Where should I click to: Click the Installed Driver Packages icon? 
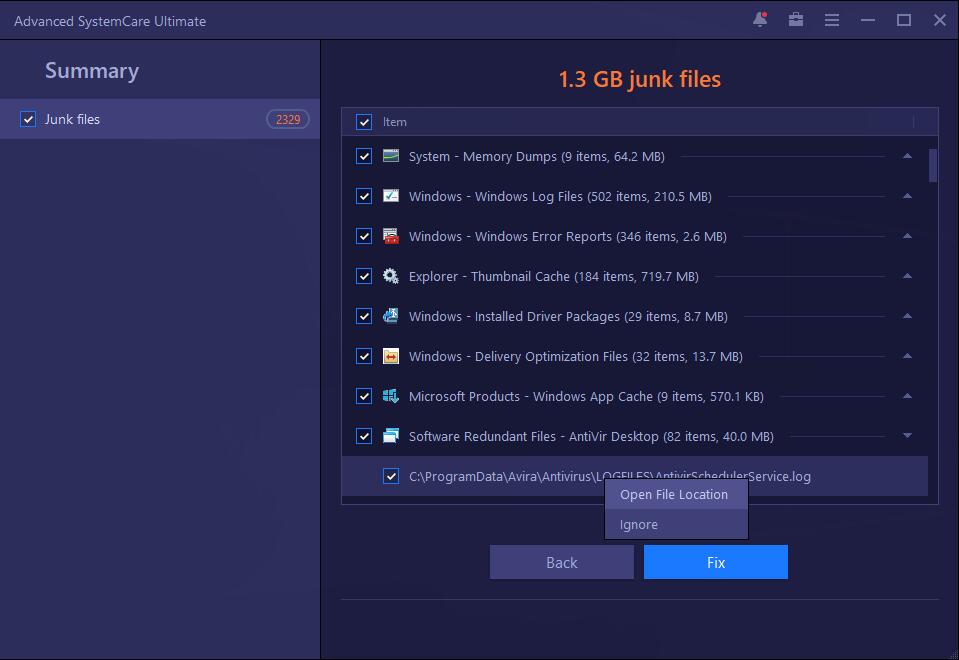tap(391, 316)
